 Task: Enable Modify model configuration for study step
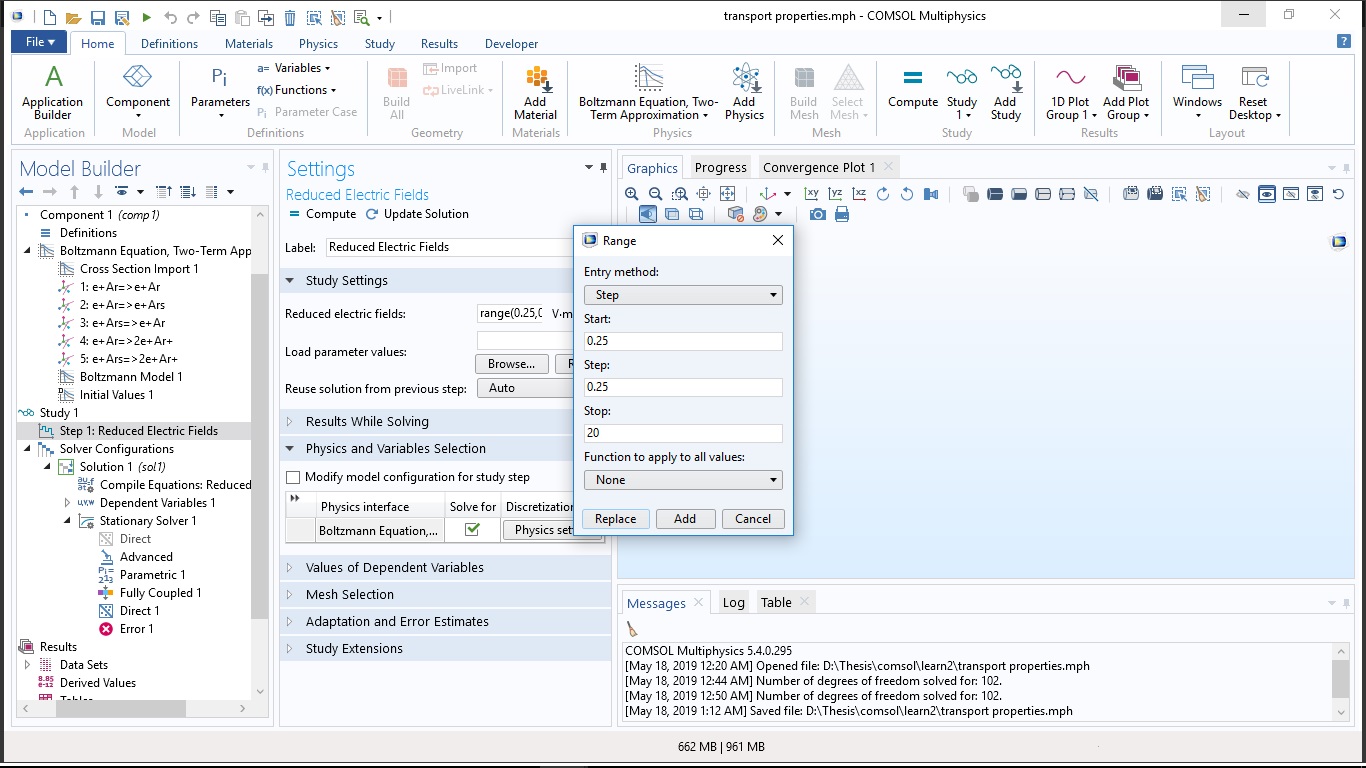point(293,478)
